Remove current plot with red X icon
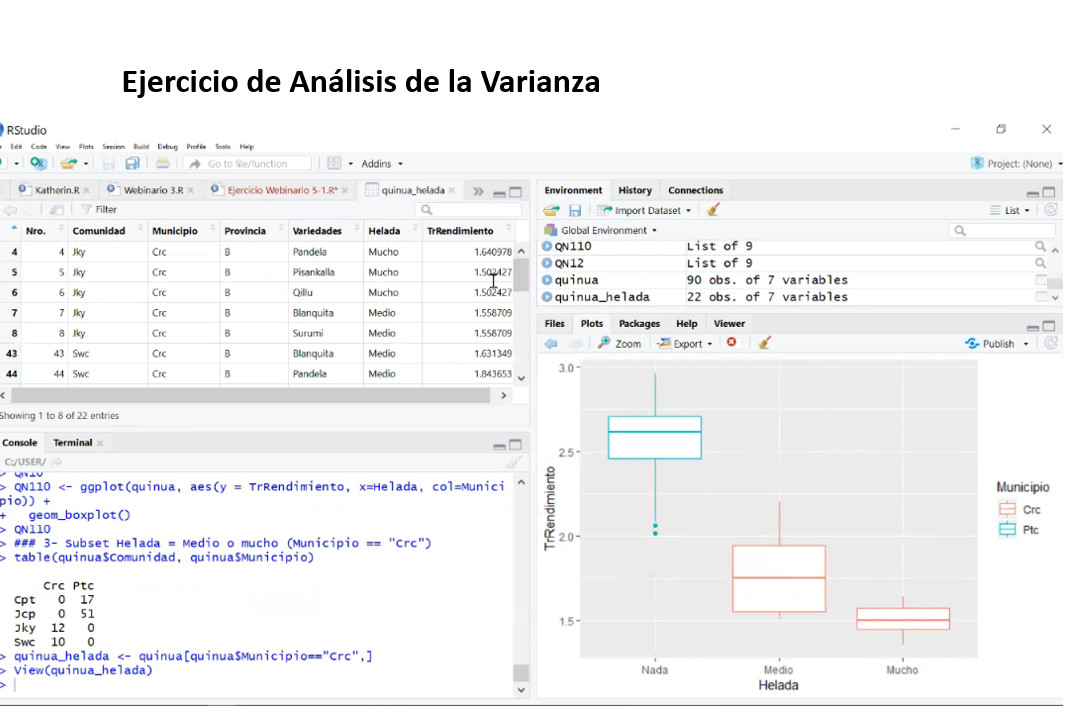This screenshot has width=1070, height=713. 731,343
